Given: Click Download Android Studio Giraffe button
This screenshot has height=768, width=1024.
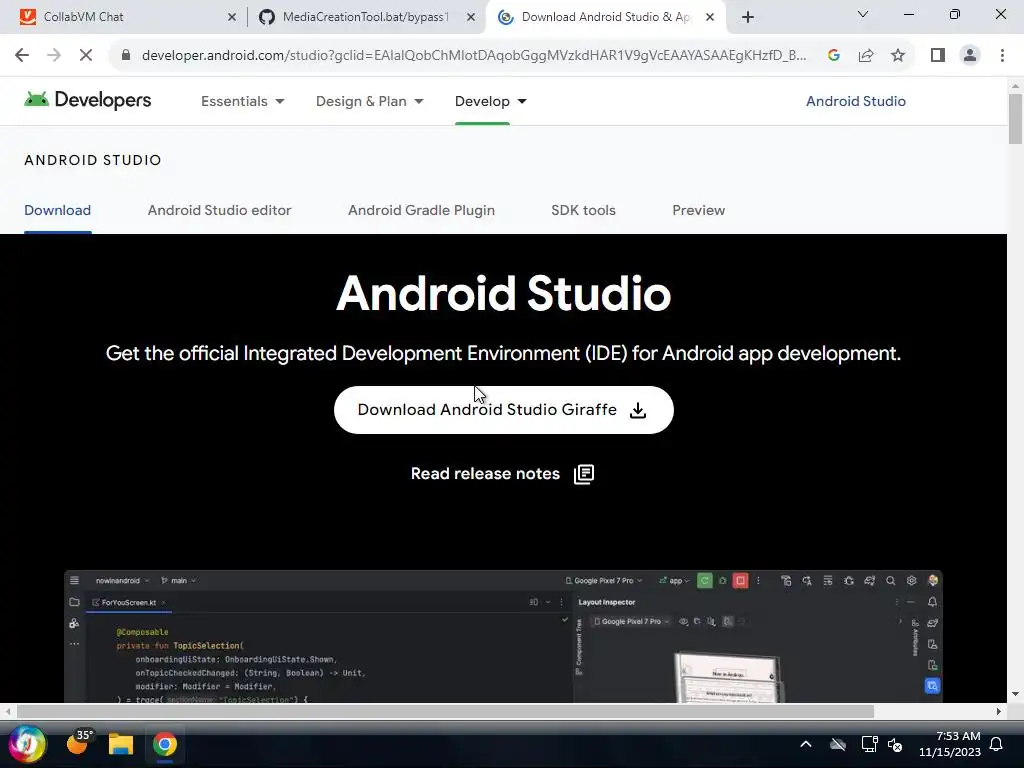Looking at the screenshot, I should pos(504,410).
